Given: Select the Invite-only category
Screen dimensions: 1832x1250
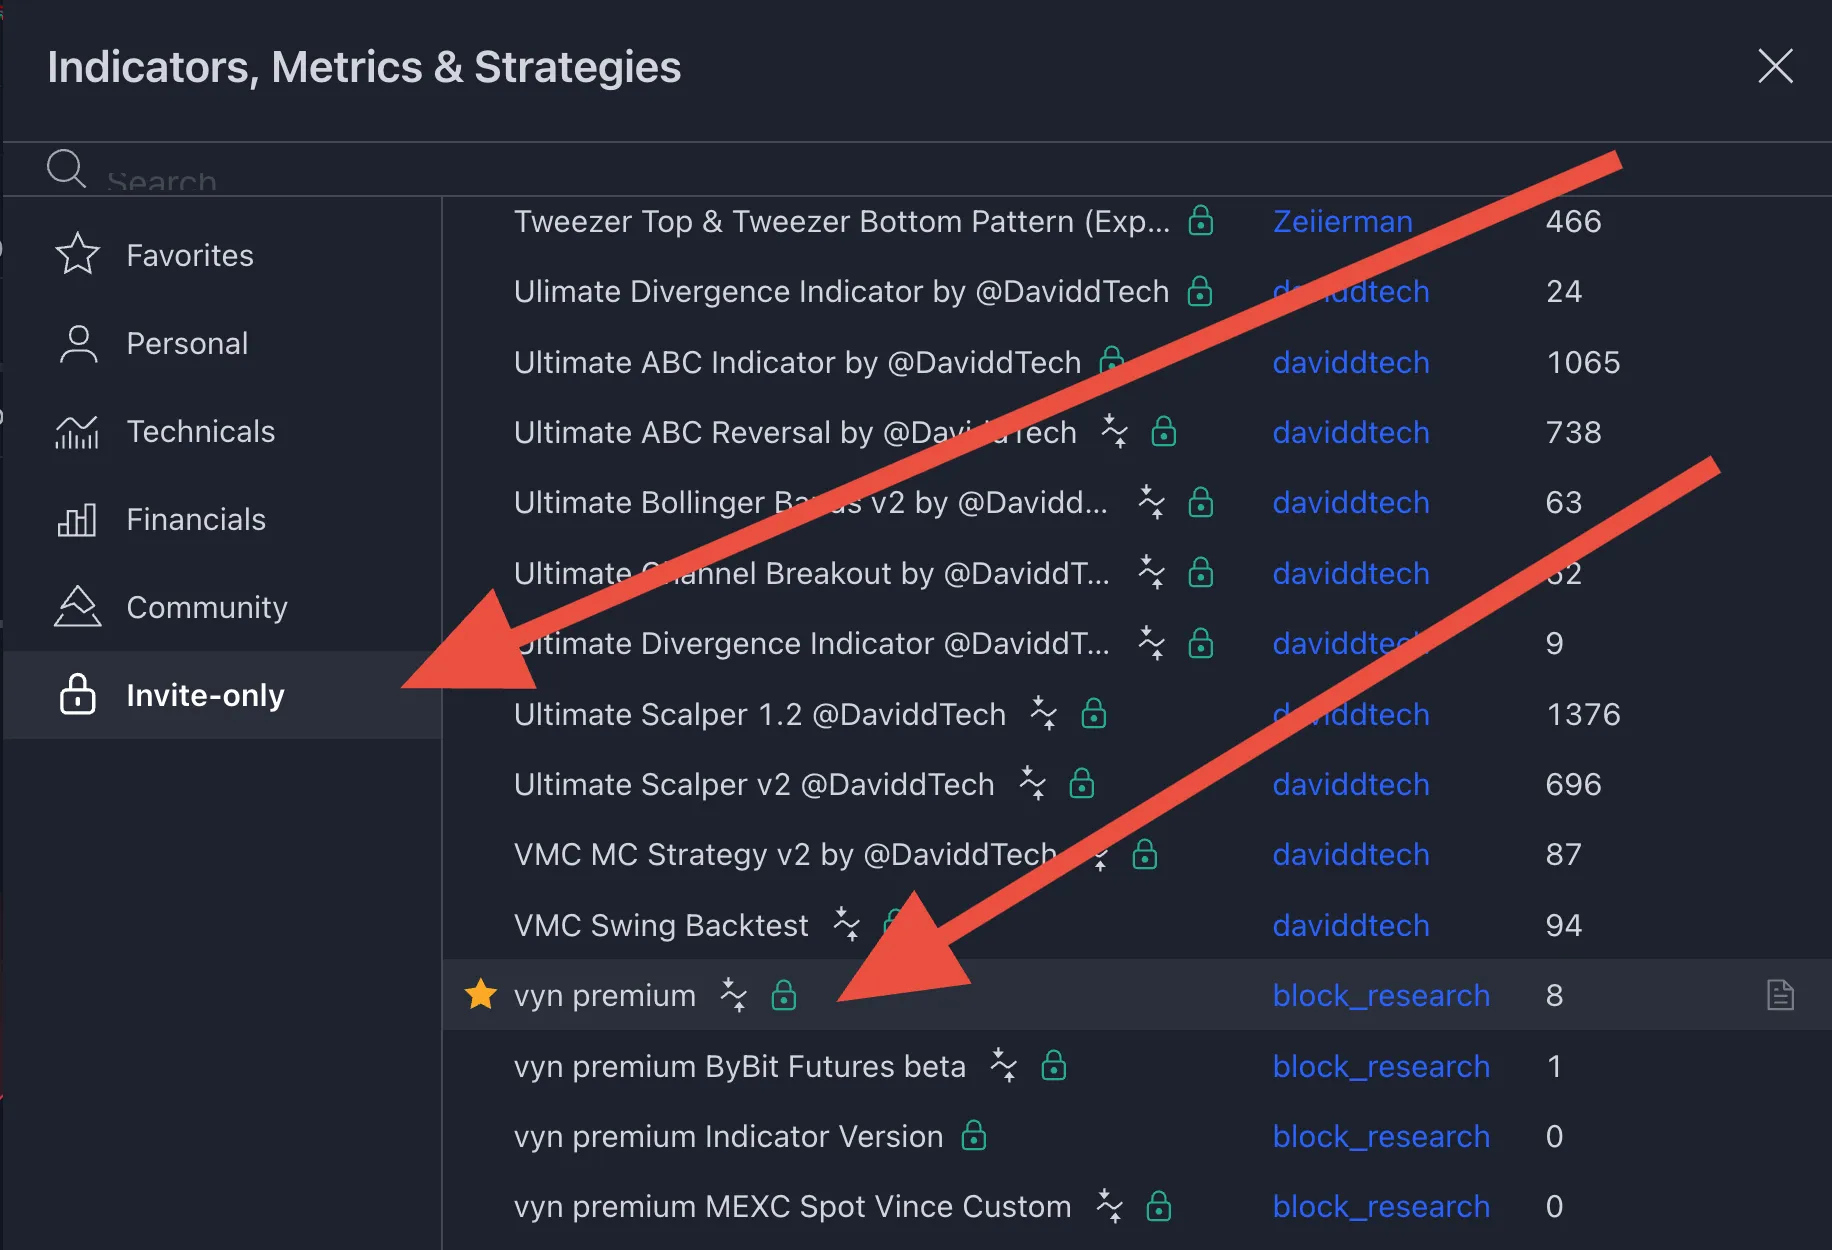Looking at the screenshot, I should coord(205,695).
